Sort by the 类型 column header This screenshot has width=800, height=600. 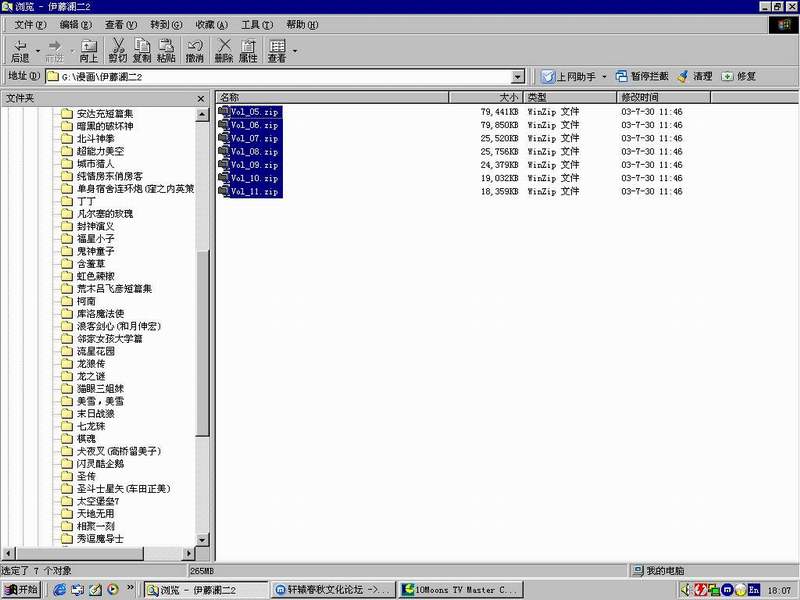[570, 97]
